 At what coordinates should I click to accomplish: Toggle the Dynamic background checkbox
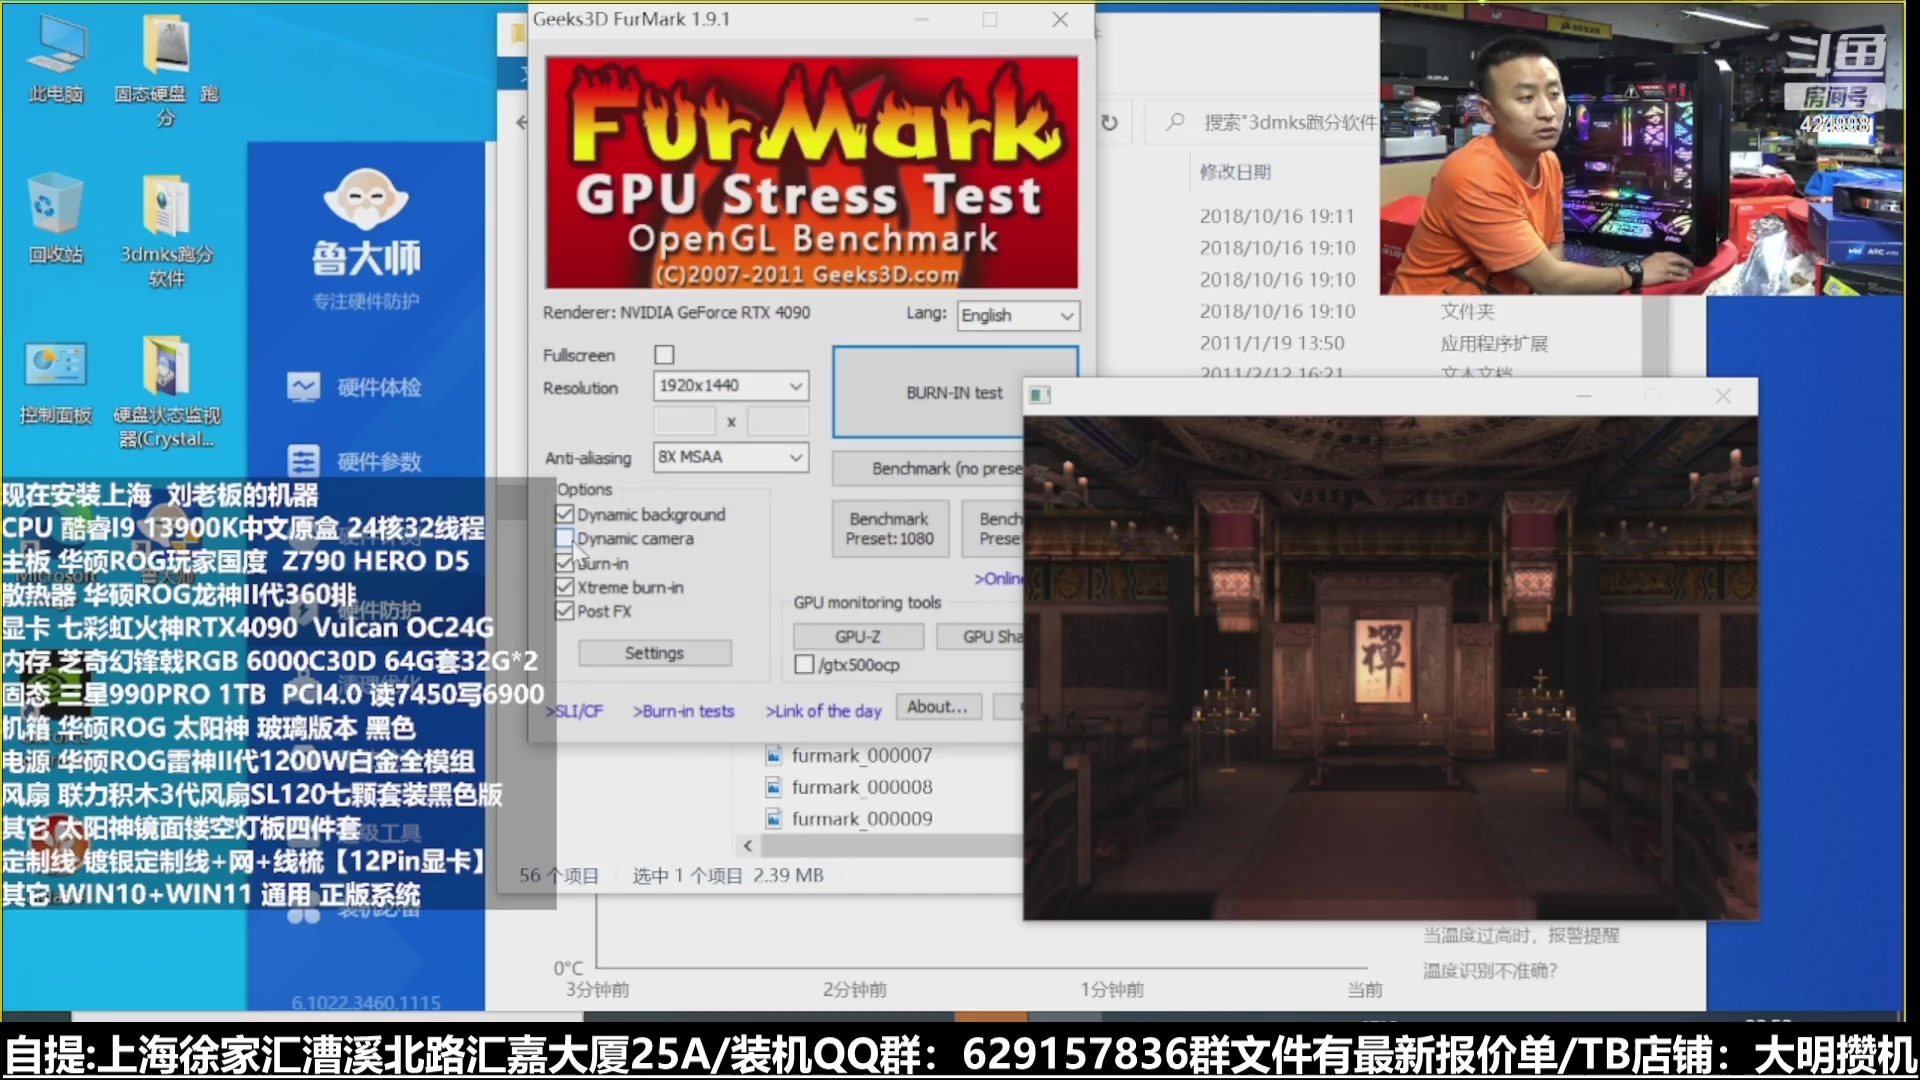pos(564,514)
